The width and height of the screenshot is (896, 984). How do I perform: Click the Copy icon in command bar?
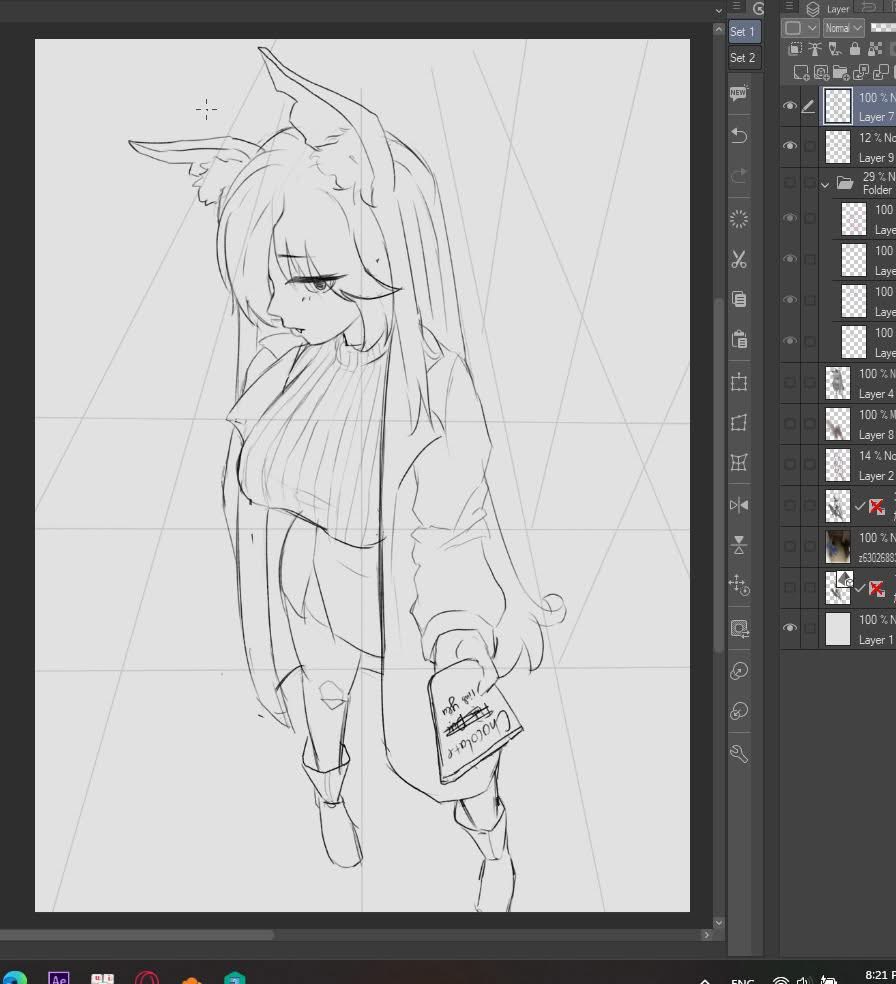(739, 299)
